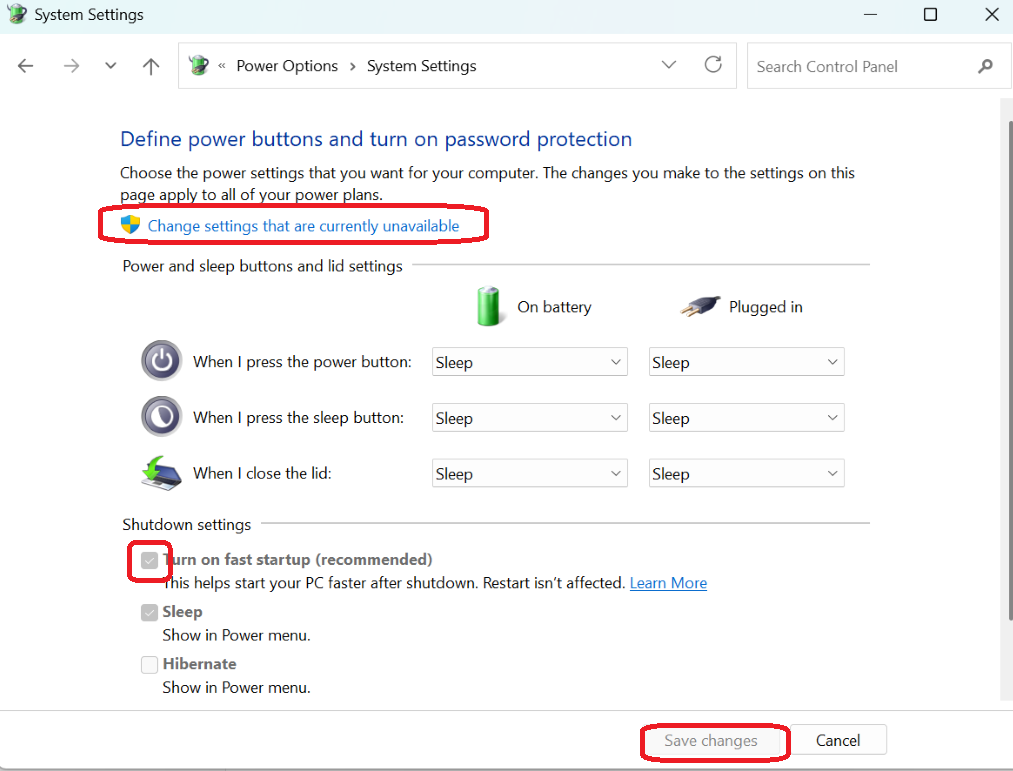Screen dimensions: 1013x771
Task: Focus the Search Control Panel field
Action: (x=878, y=66)
